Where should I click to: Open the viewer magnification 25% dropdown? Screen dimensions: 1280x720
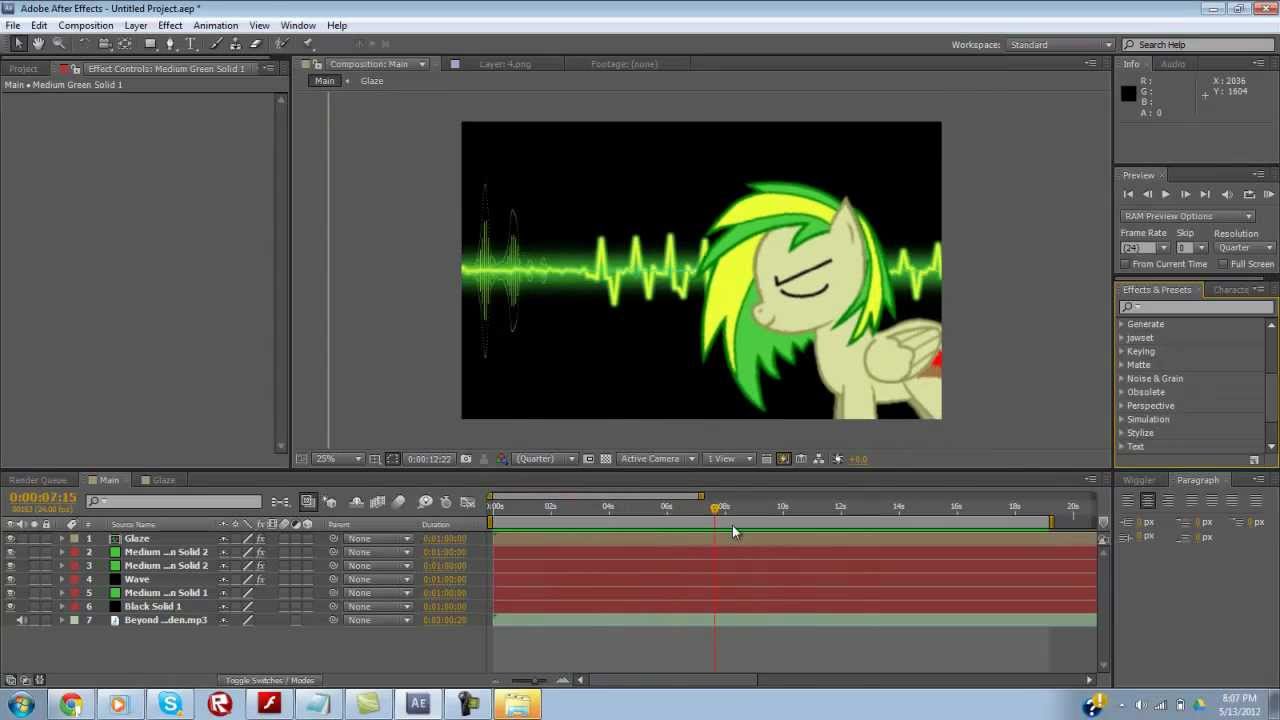338,459
